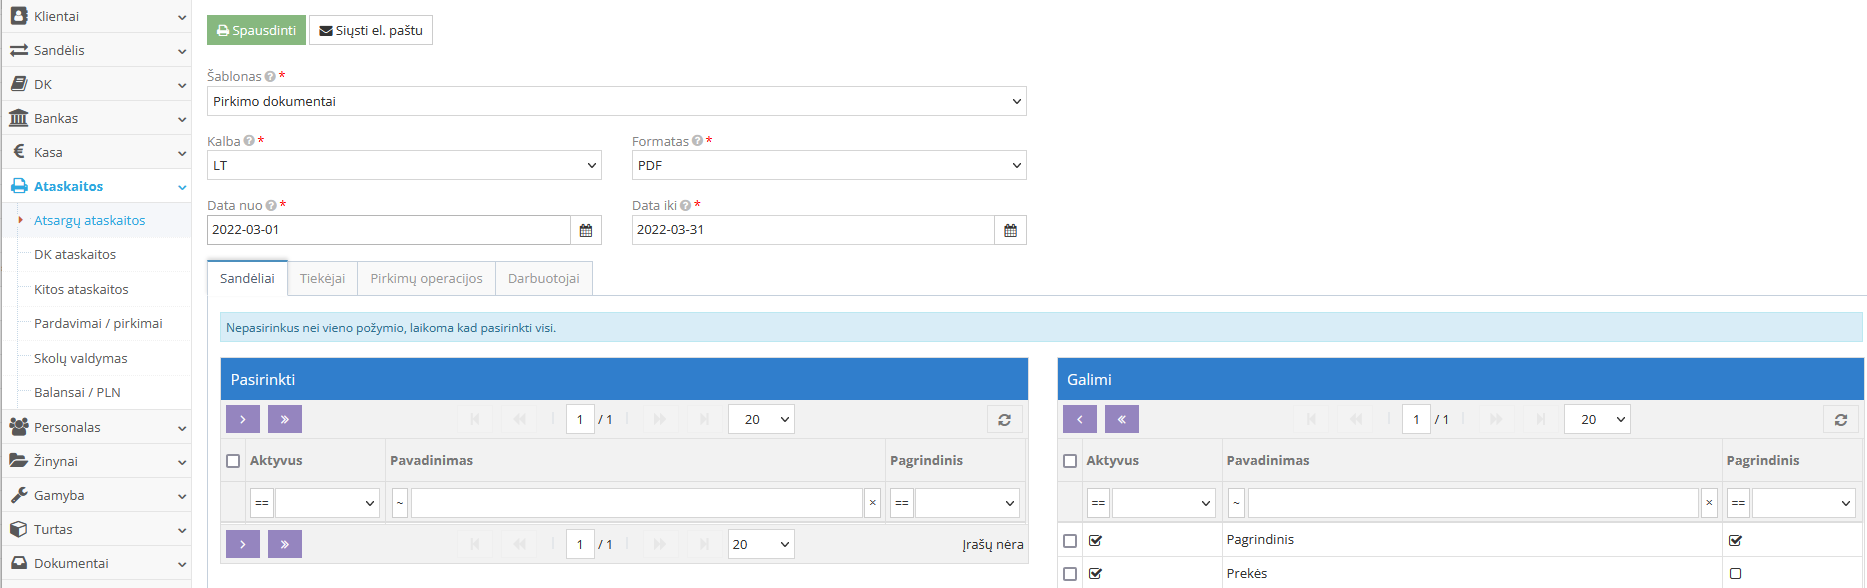Image resolution: width=1867 pixels, height=588 pixels.
Task: Click the Spausdinti button
Action: (x=256, y=30)
